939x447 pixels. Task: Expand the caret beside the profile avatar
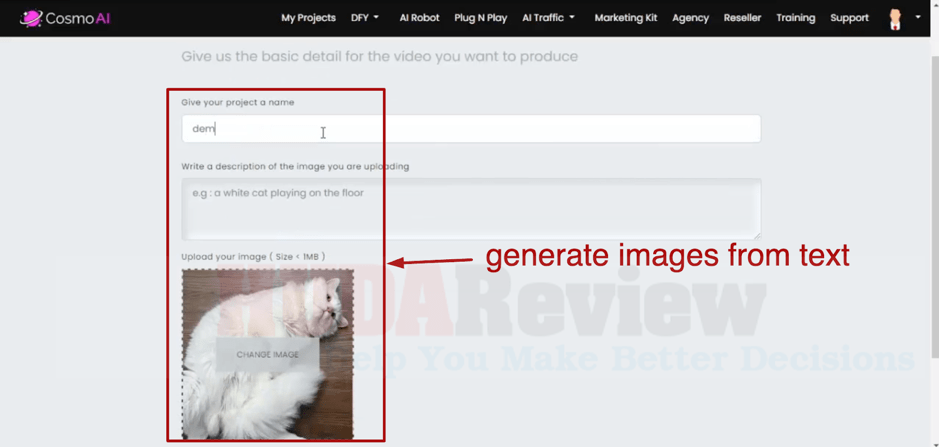(918, 17)
